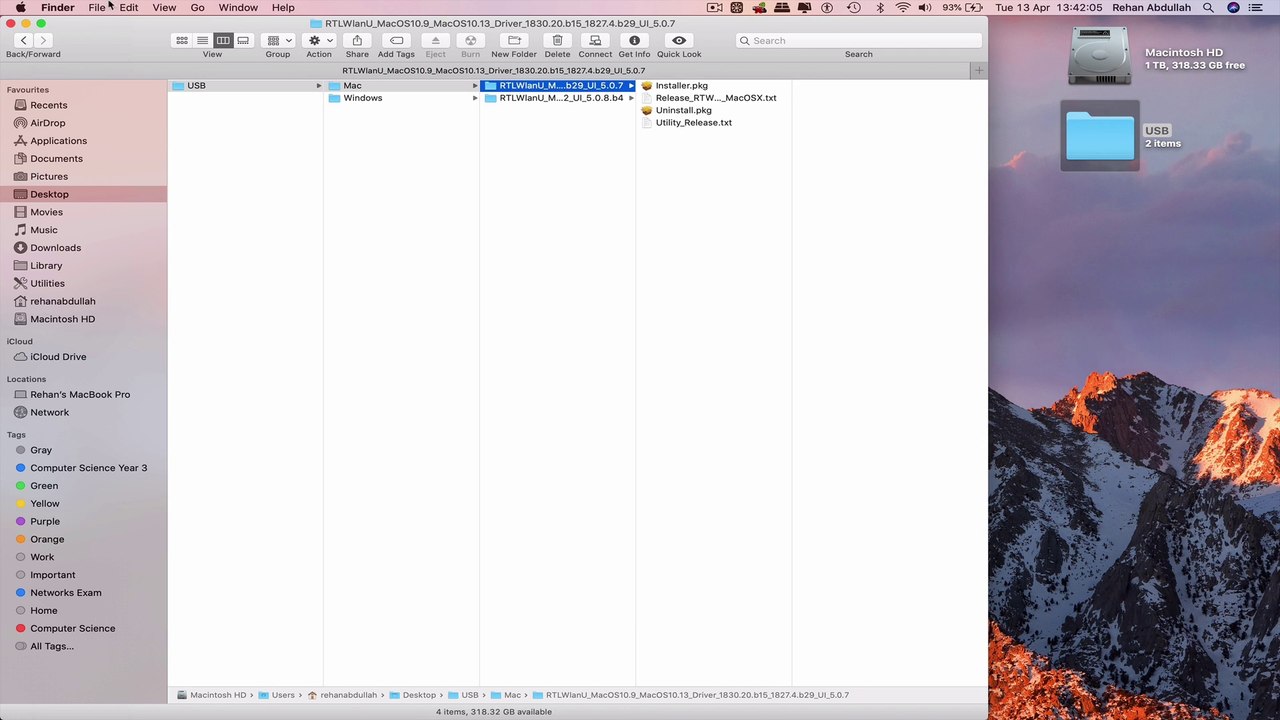This screenshot has width=1280, height=720.
Task: Select the Orange tag in sidebar
Action: pyautogui.click(x=47, y=539)
